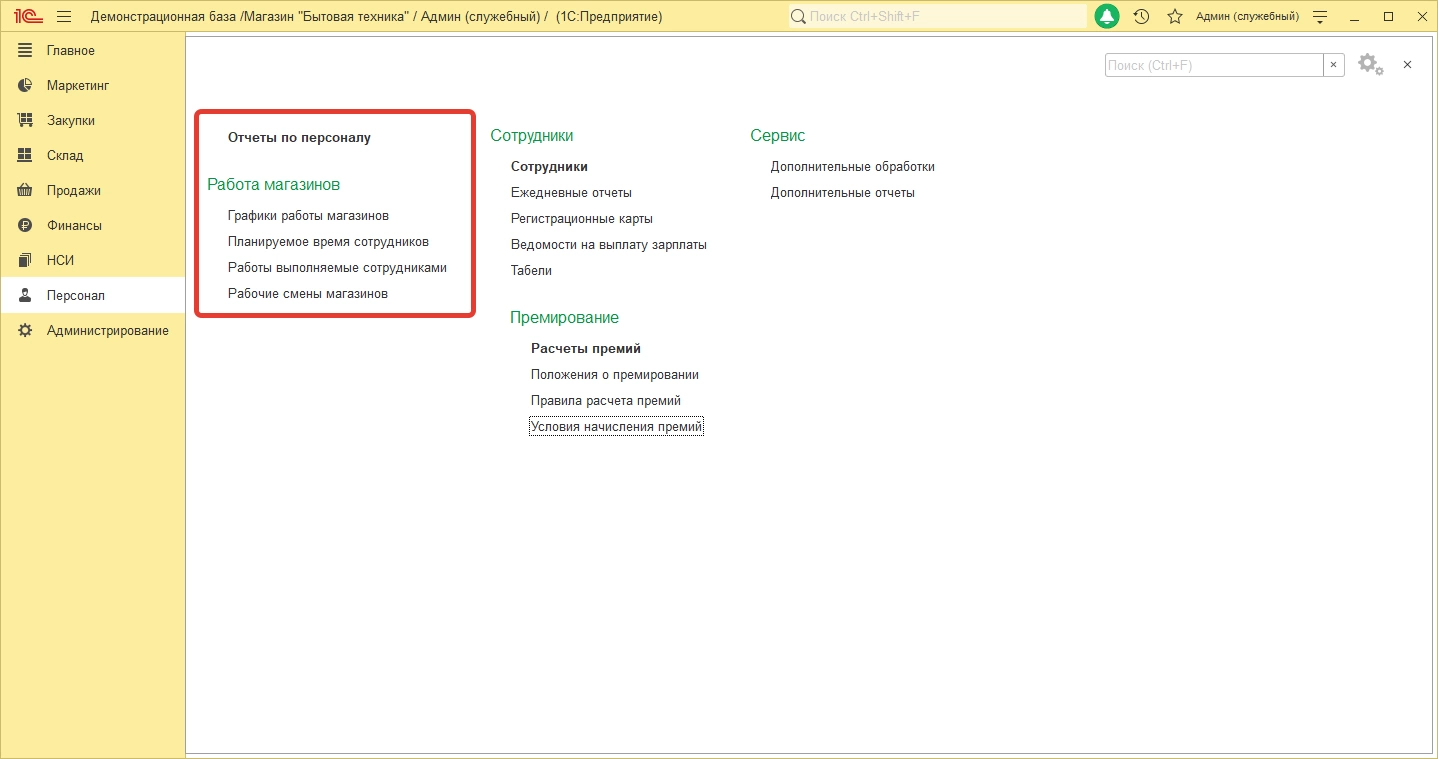Open notifications bell icon
Viewport: 1438px width, 759px height.
pyautogui.click(x=1107, y=17)
